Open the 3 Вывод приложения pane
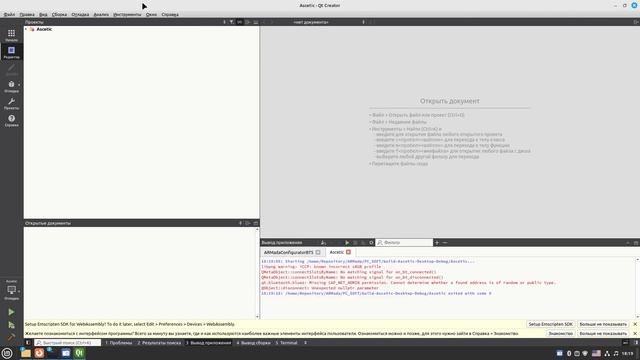640x360 pixels. (209, 343)
